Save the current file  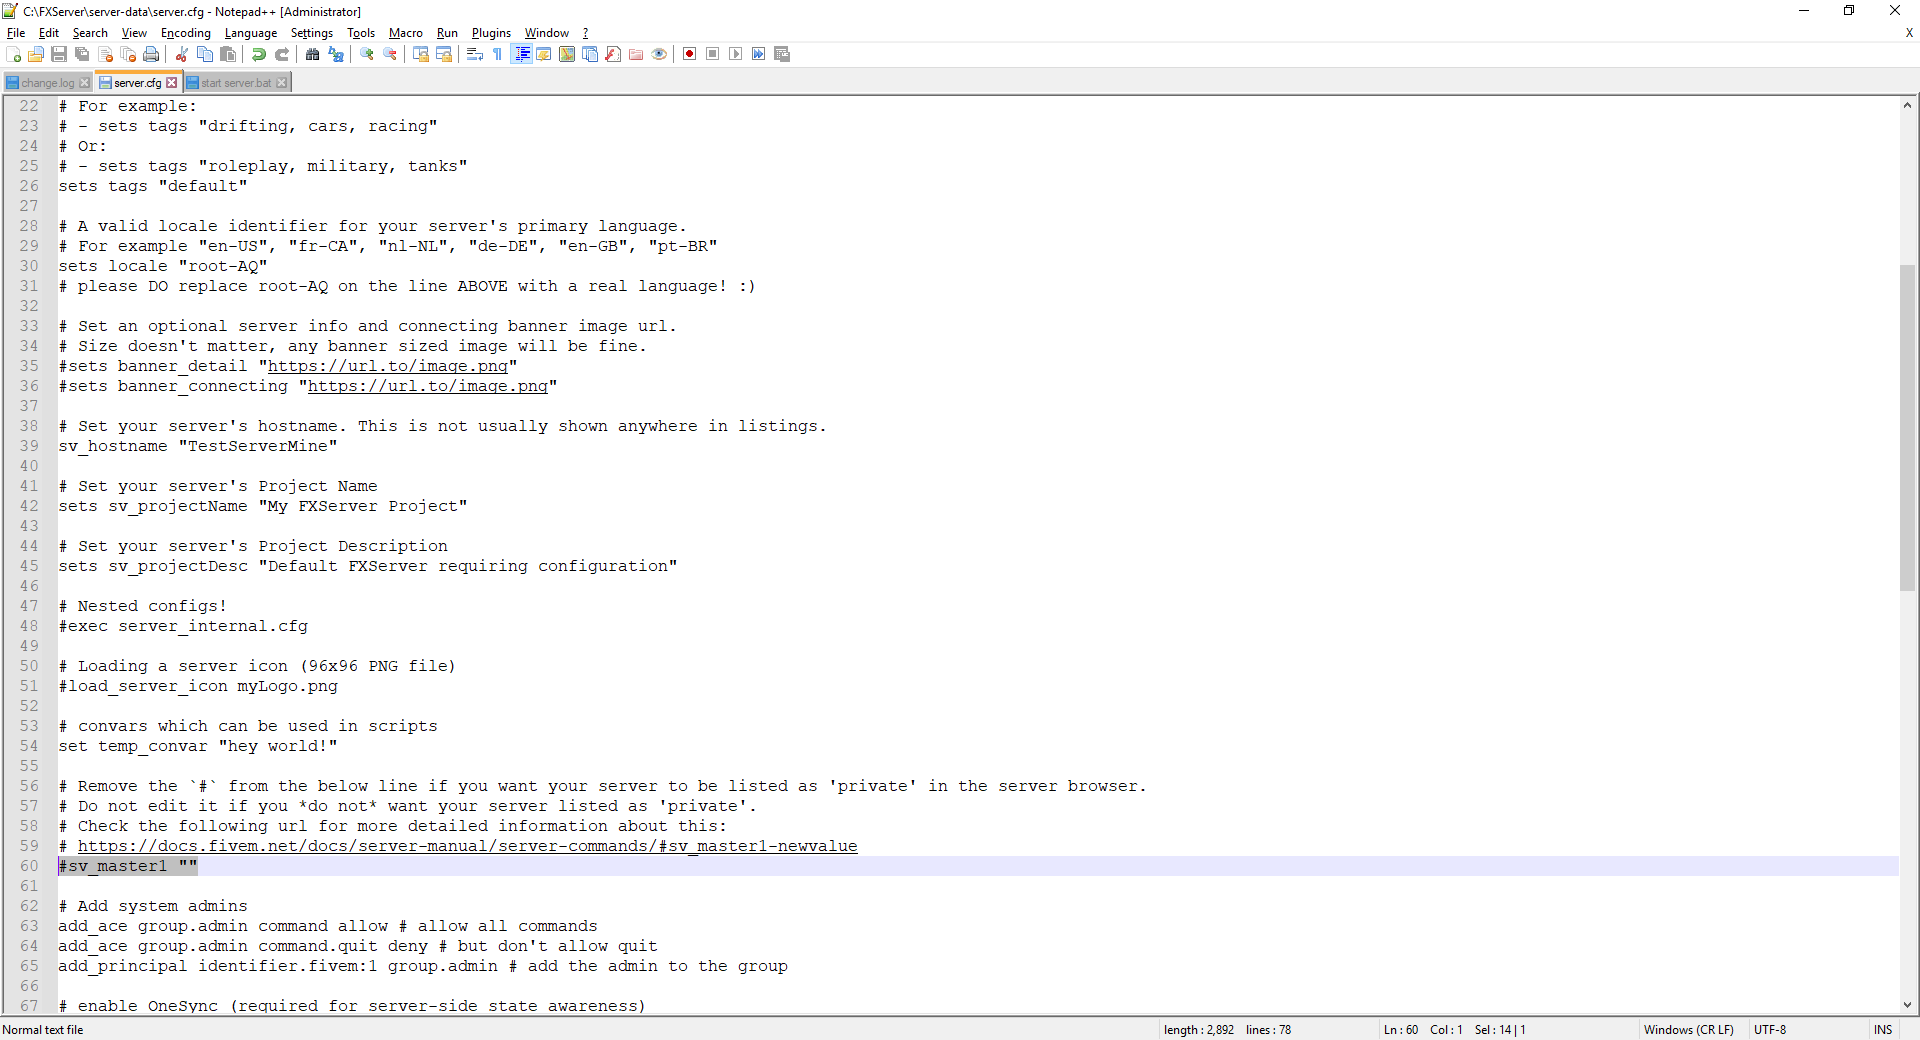[59, 55]
